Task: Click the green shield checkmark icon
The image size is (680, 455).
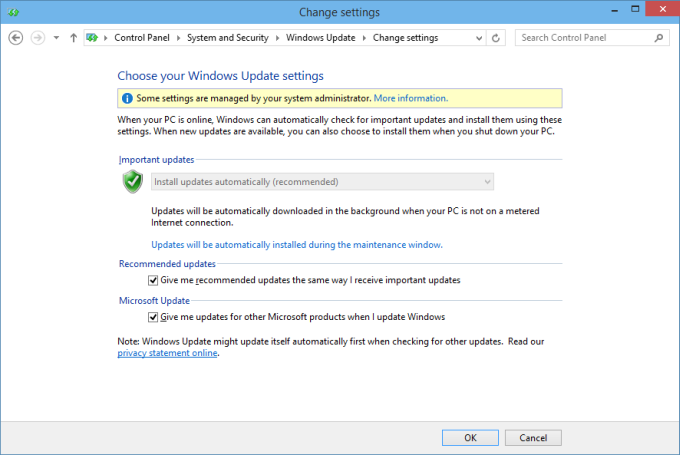Action: point(133,182)
